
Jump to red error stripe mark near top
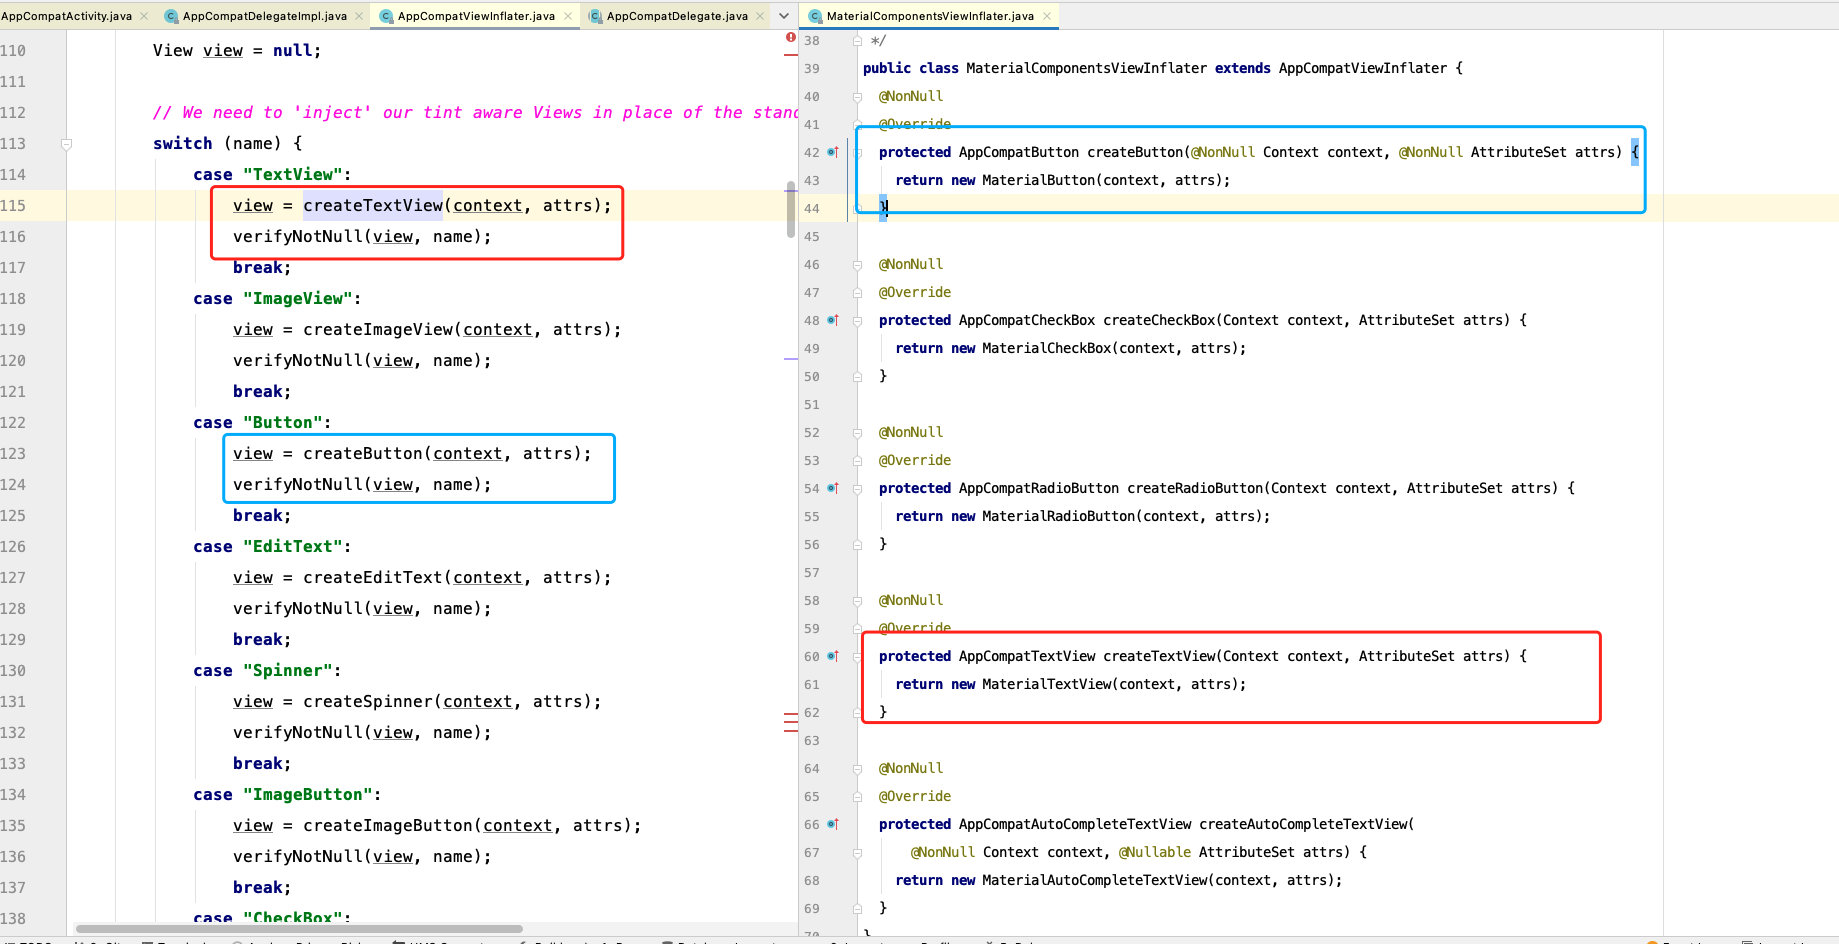pos(790,55)
